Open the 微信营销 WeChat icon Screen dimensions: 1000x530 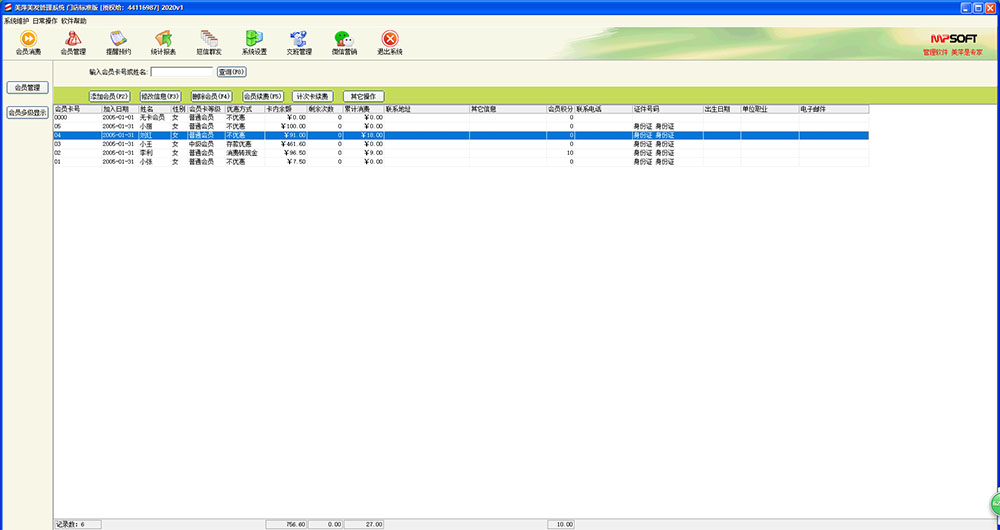pyautogui.click(x=344, y=41)
